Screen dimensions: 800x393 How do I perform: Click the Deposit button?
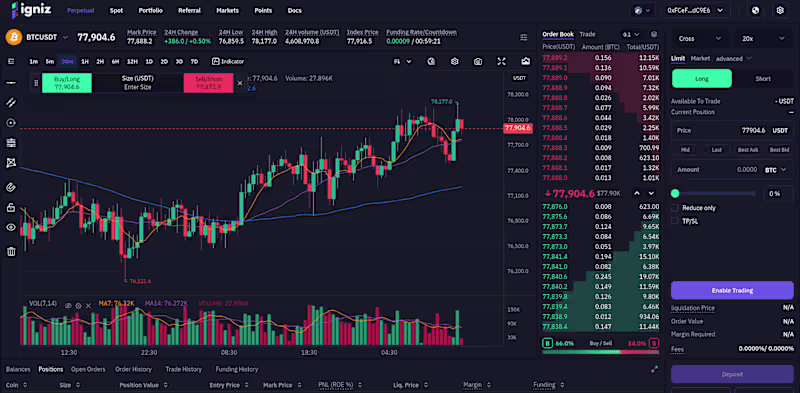point(732,374)
